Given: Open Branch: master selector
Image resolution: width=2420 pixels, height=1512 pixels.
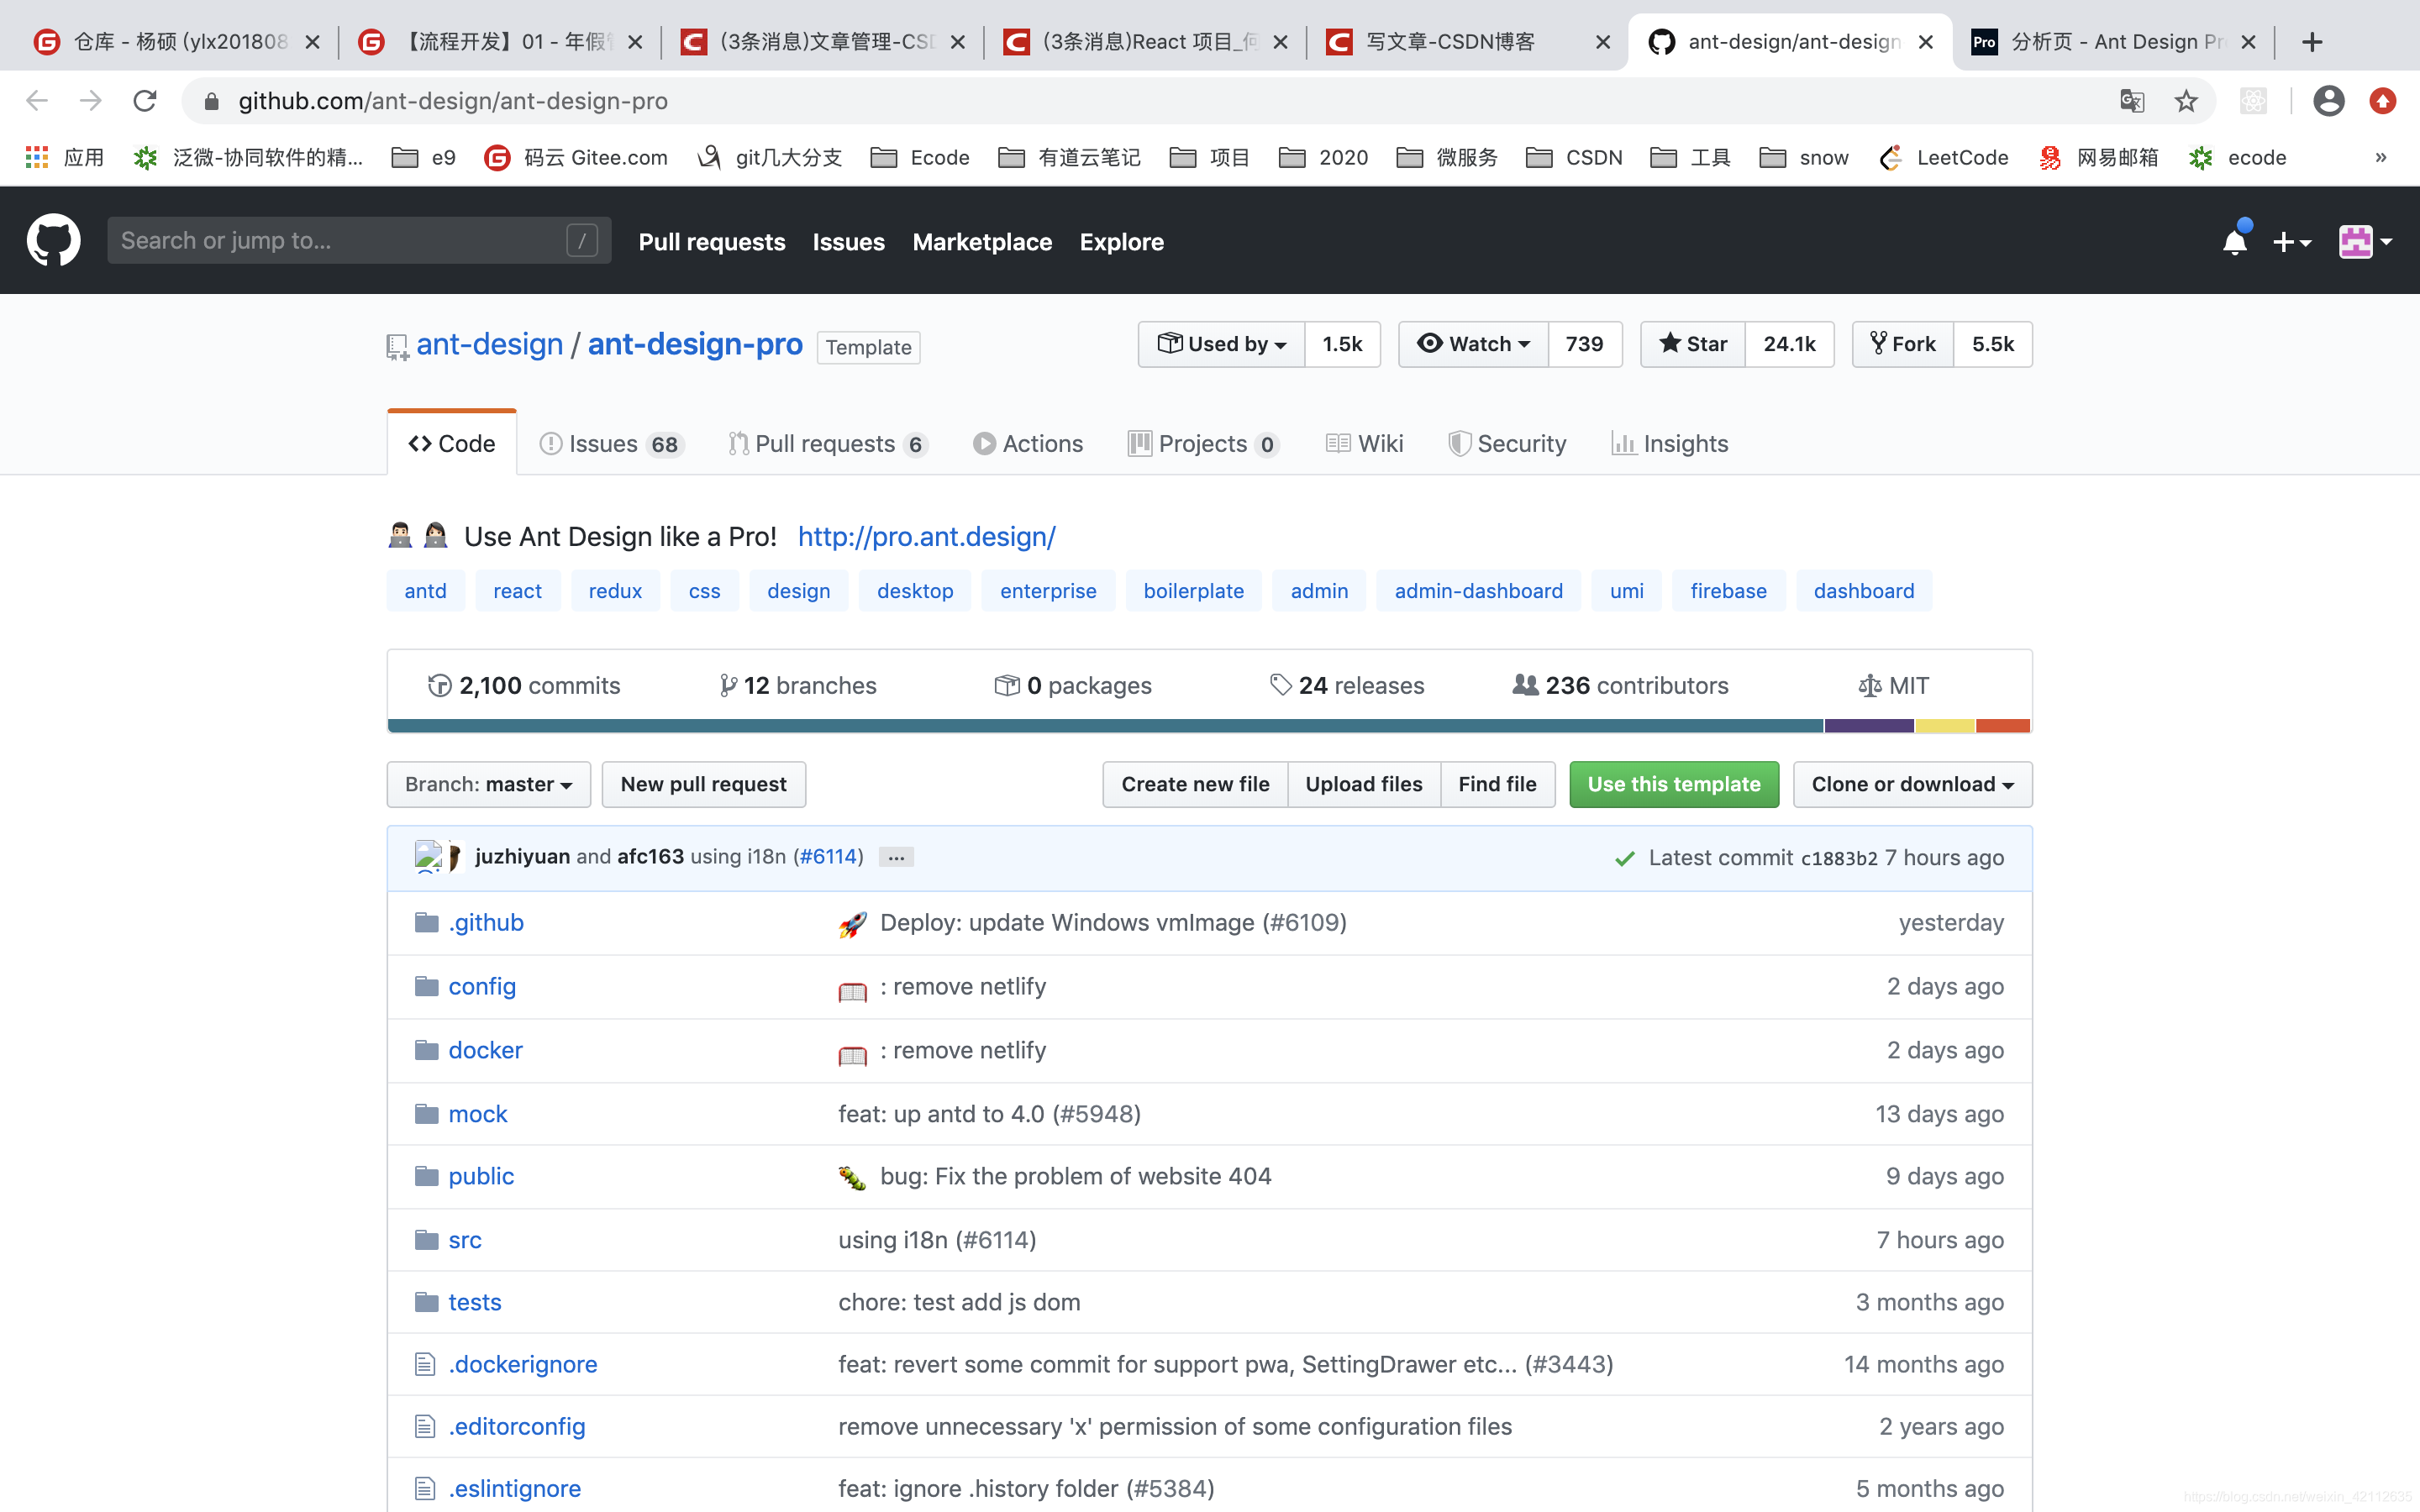Looking at the screenshot, I should click(x=489, y=784).
